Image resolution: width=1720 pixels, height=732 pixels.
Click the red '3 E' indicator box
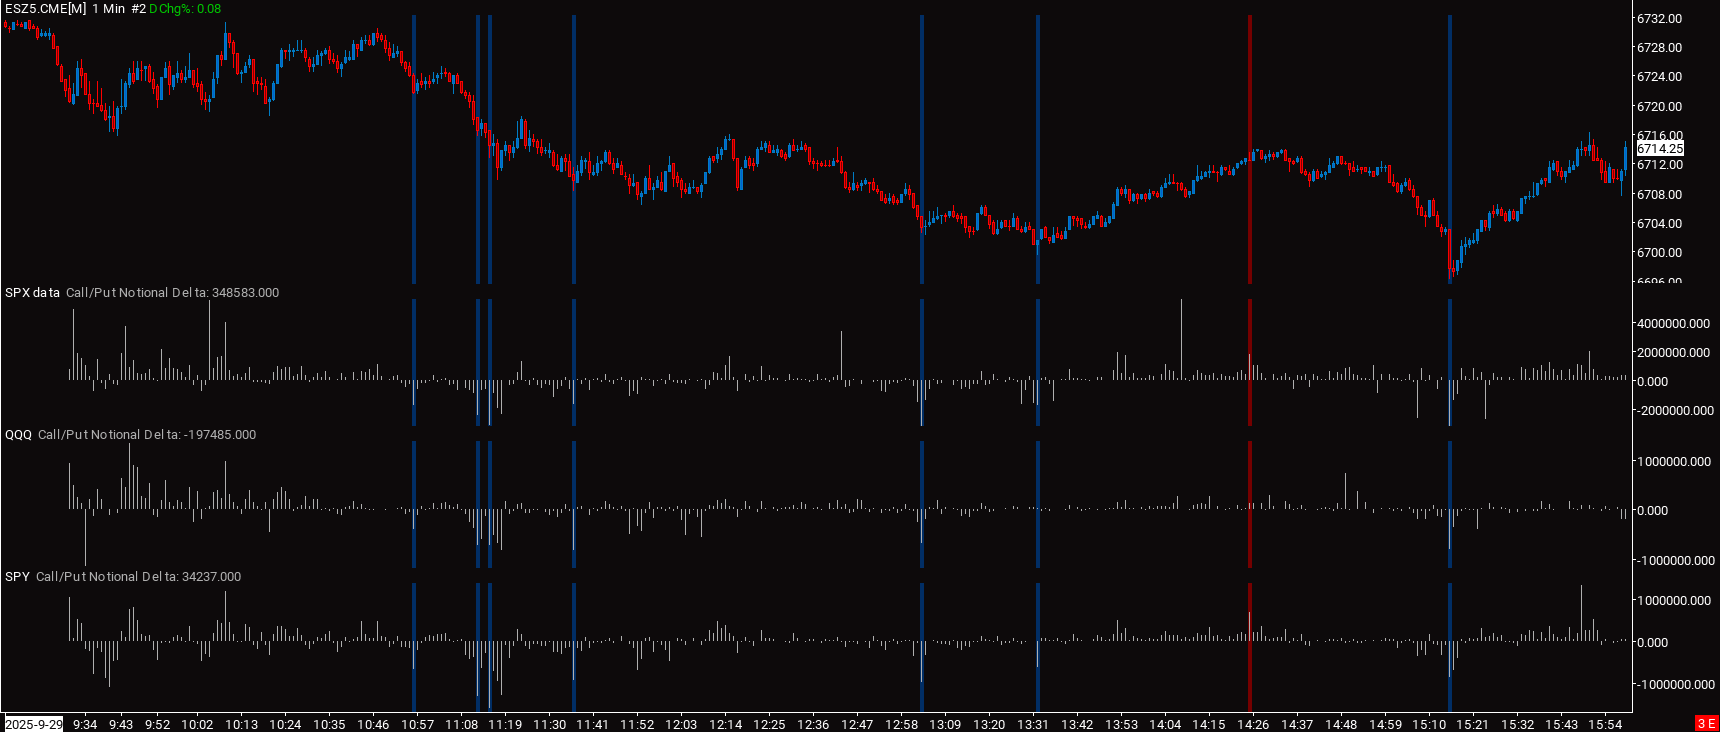coord(1706,724)
